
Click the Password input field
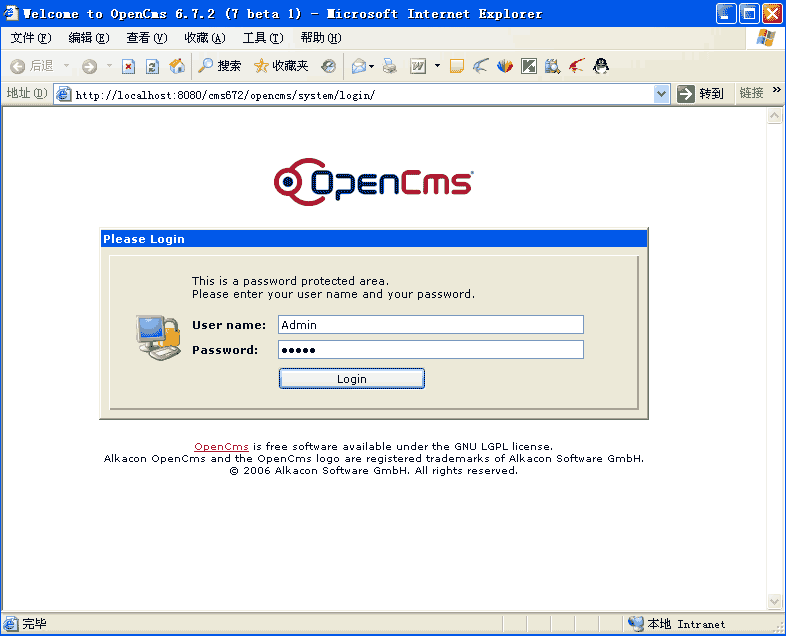pos(431,350)
